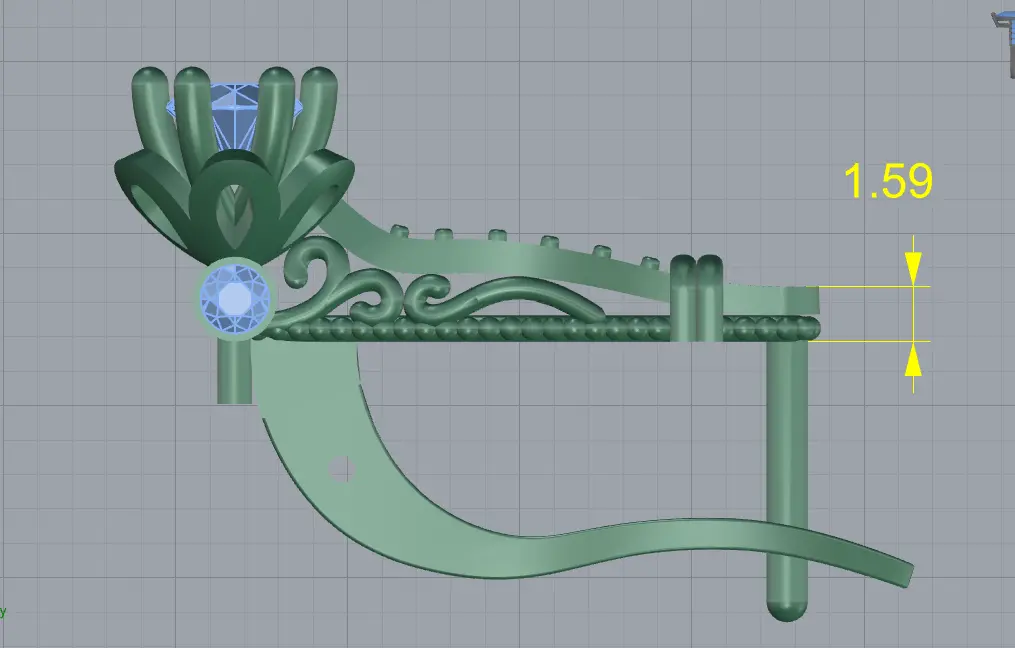Click the small circular hole in the curved shank
Image resolution: width=1015 pixels, height=648 pixels.
point(340,469)
